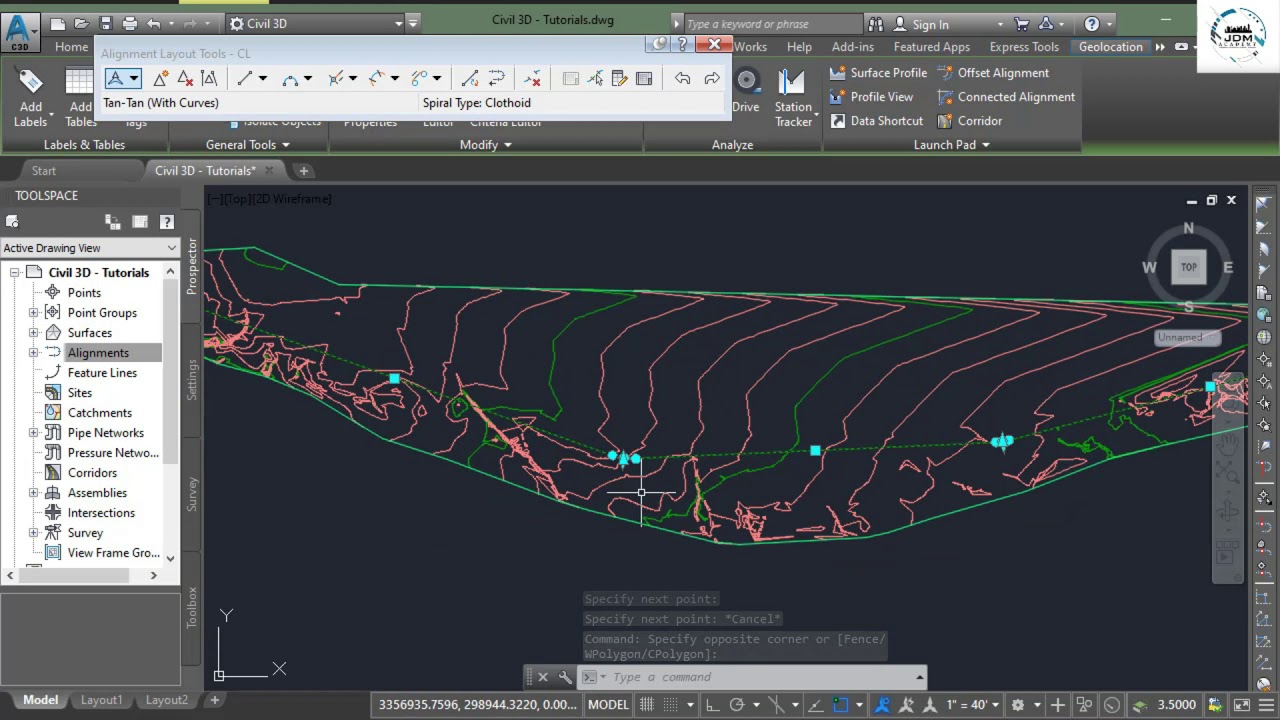Open Data Shortcut from Launch Pad
Image resolution: width=1280 pixels, height=720 pixels.
click(x=877, y=121)
